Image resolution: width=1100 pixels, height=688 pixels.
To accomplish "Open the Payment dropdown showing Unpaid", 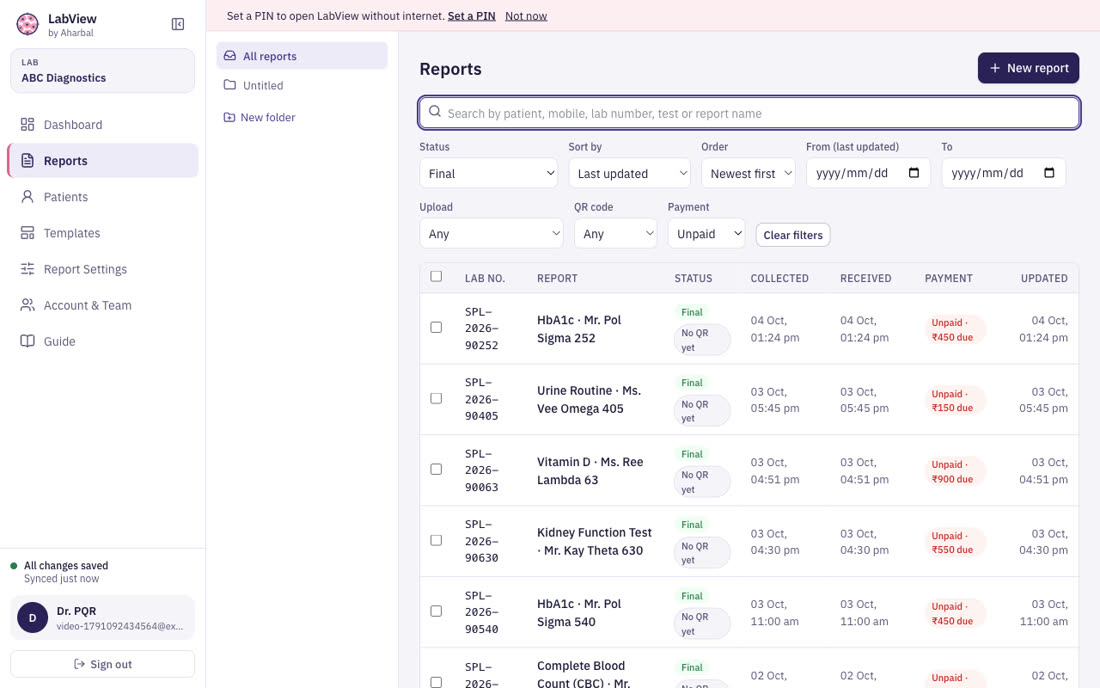I will pos(706,234).
